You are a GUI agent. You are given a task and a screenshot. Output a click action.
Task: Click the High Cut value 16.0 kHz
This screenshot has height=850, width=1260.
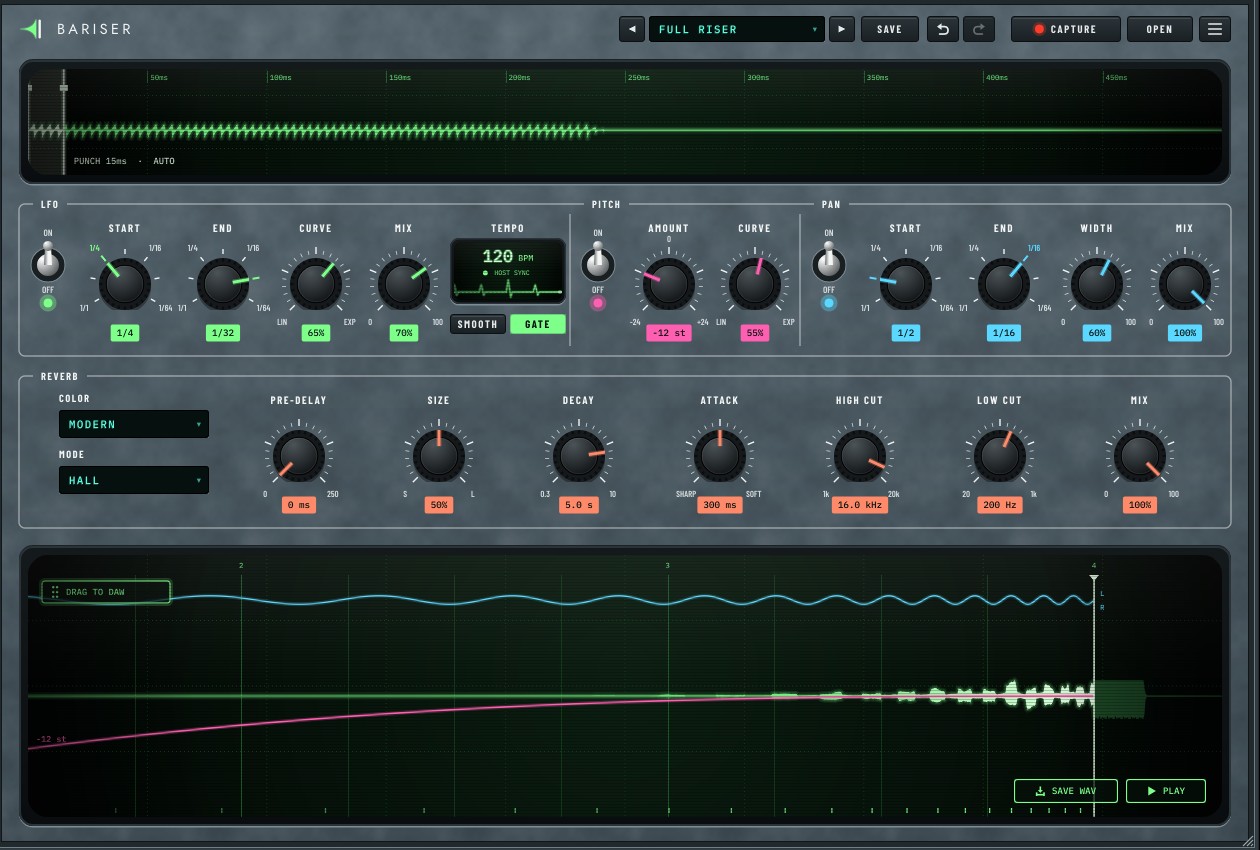tap(860, 505)
